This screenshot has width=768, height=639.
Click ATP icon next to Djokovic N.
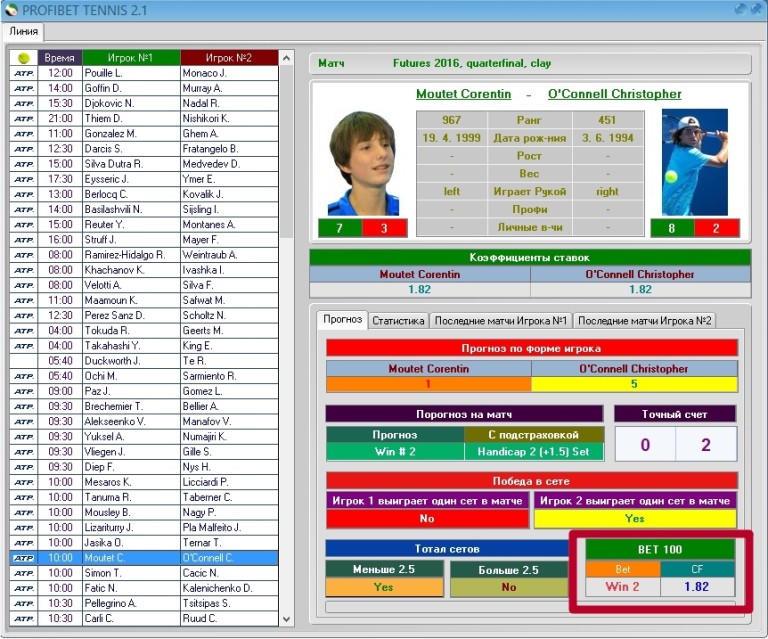(x=23, y=103)
